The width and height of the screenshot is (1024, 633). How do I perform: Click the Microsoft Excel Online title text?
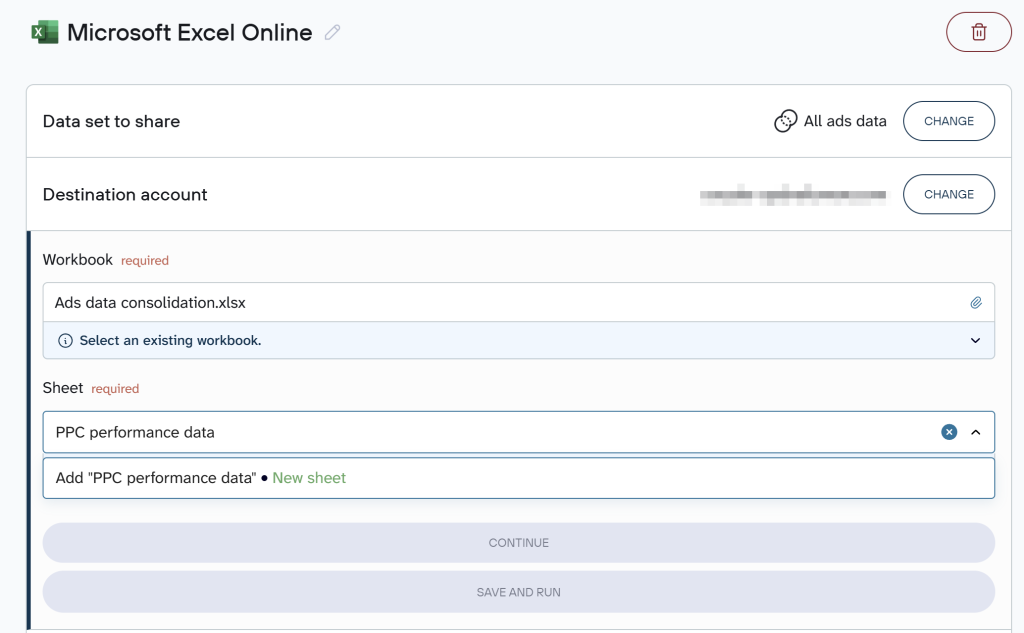(189, 32)
